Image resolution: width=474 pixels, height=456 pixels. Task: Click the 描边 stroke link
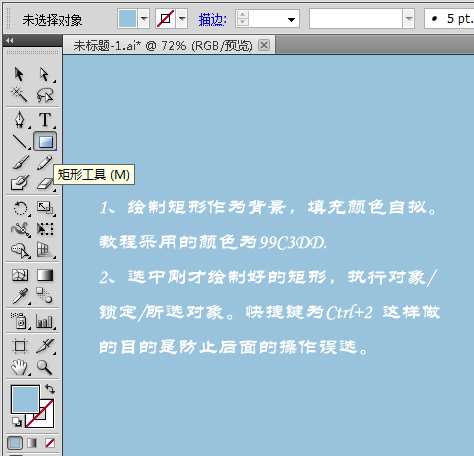[212, 20]
